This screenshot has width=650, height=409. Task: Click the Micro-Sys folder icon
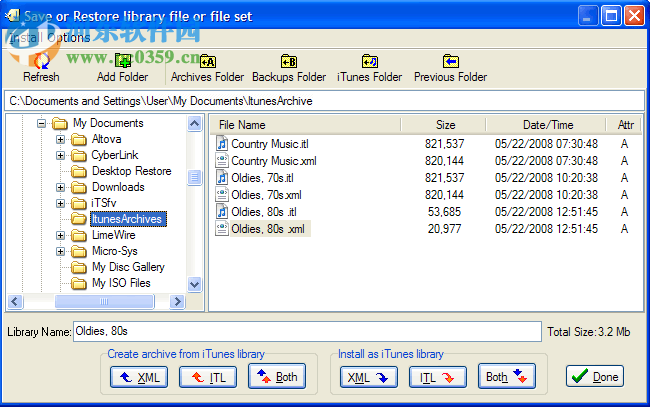click(78, 252)
